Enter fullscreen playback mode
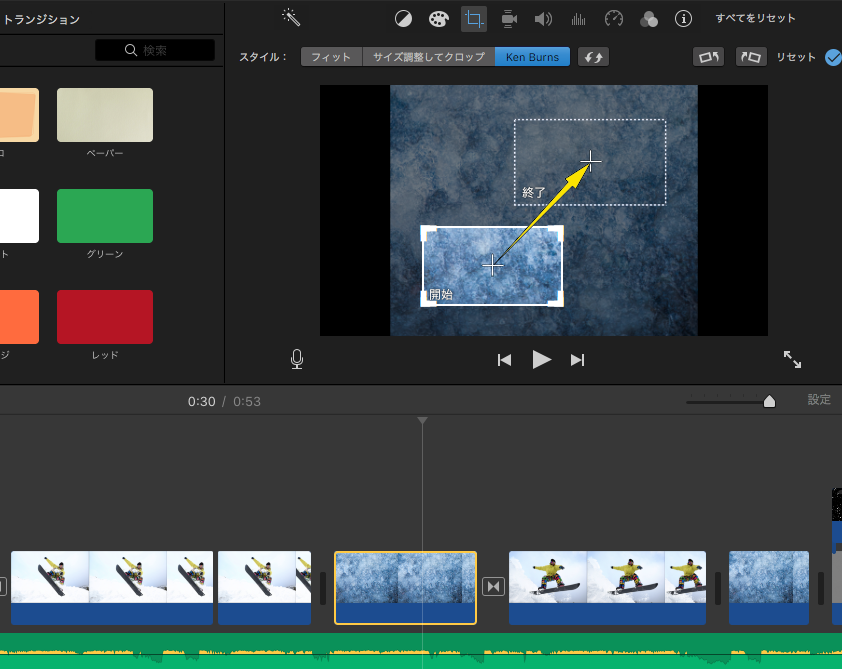This screenshot has width=842, height=669. pyautogui.click(x=792, y=359)
